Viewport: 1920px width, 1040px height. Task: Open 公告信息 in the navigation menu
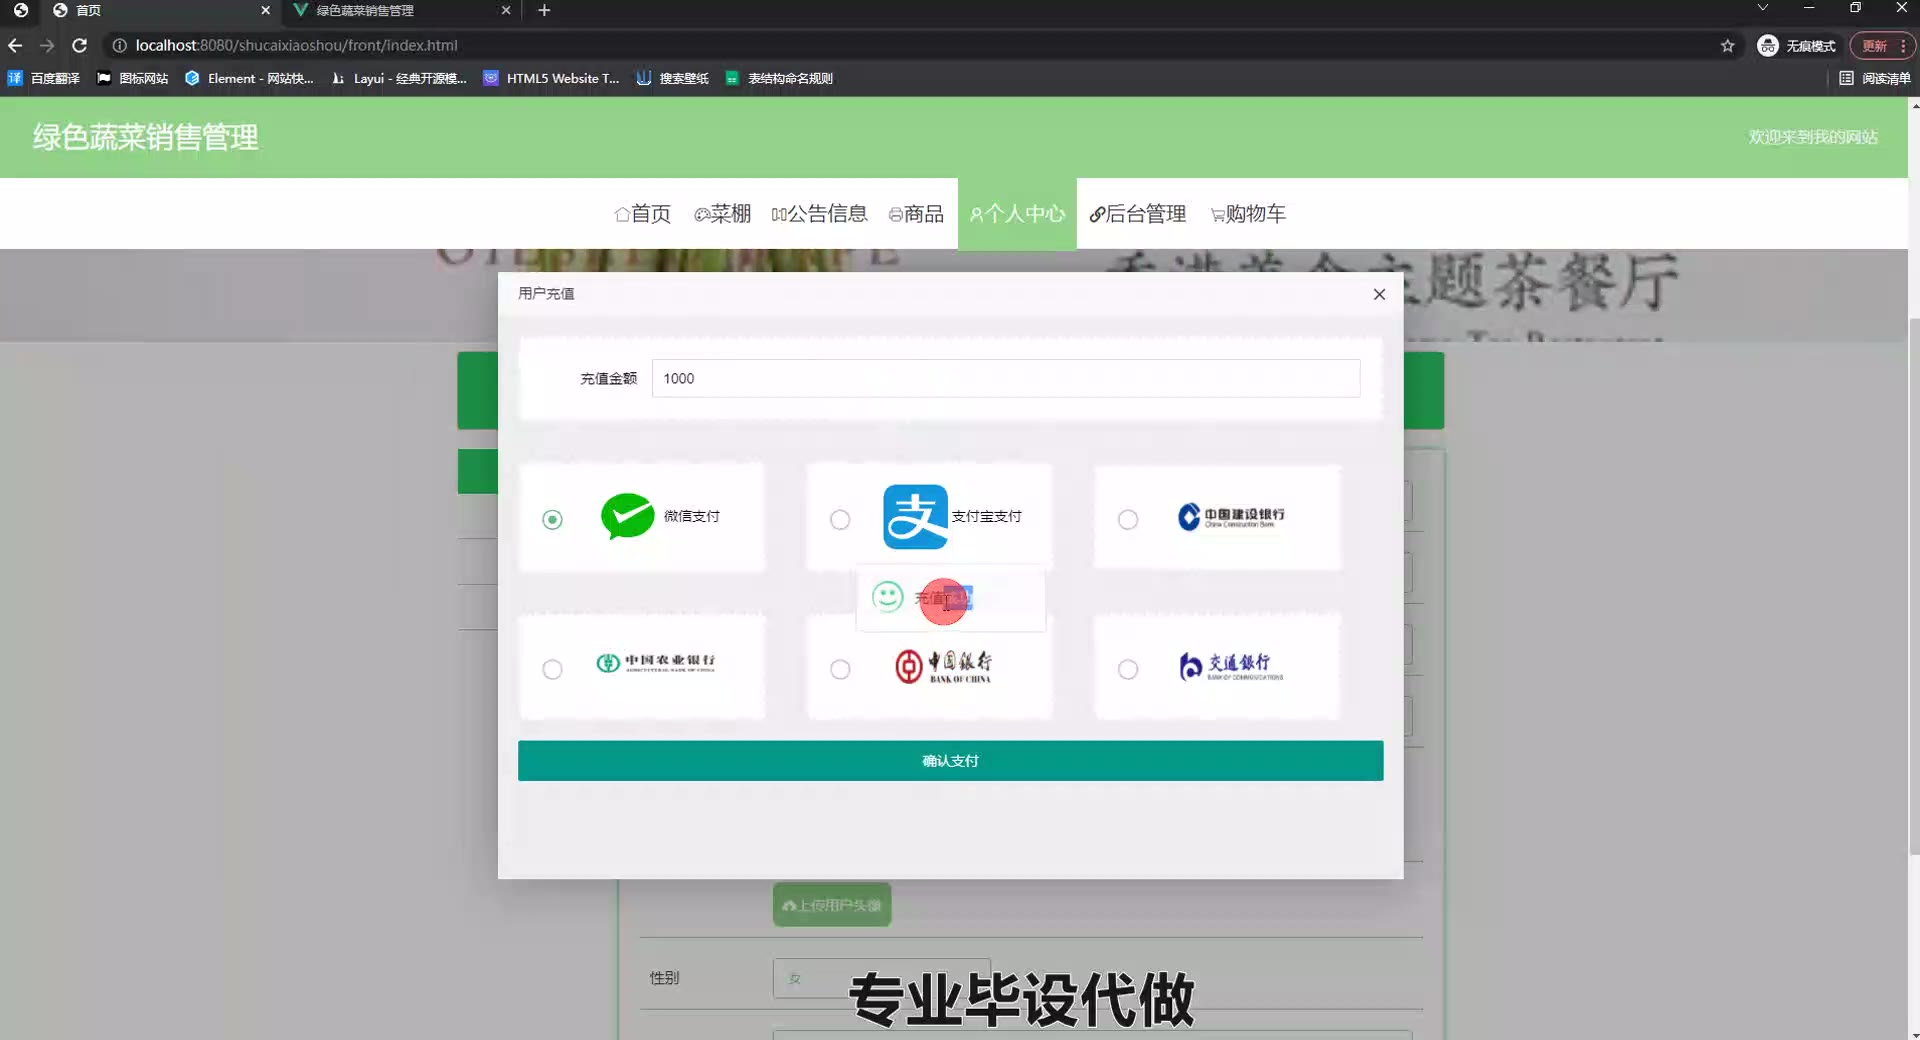[819, 214]
